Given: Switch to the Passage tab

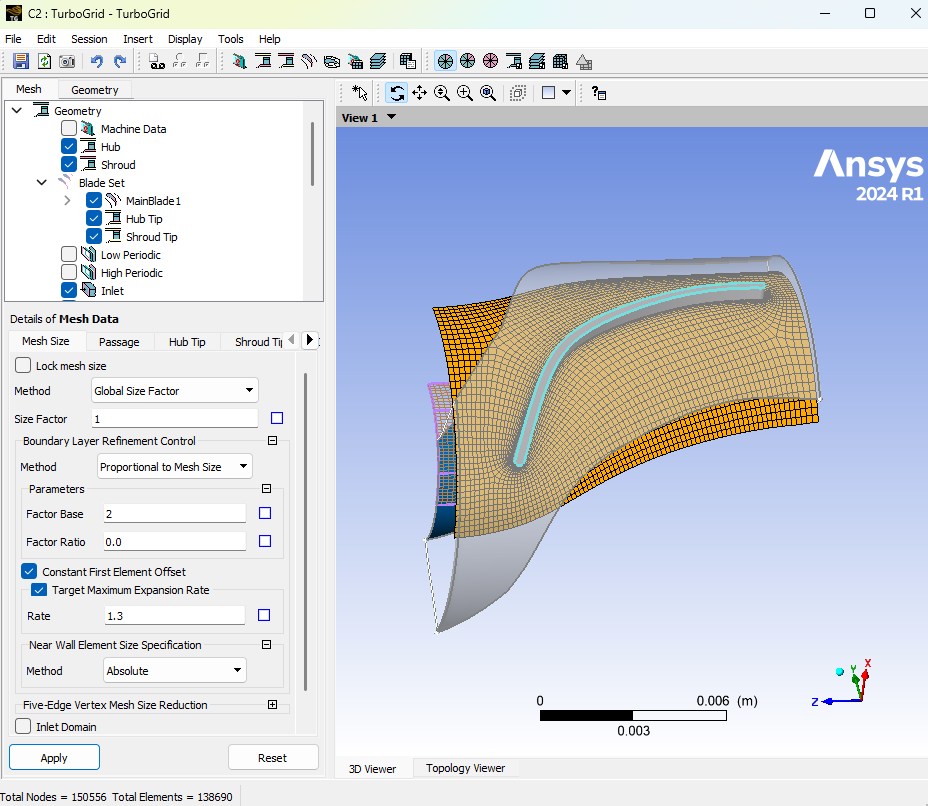Looking at the screenshot, I should point(119,342).
